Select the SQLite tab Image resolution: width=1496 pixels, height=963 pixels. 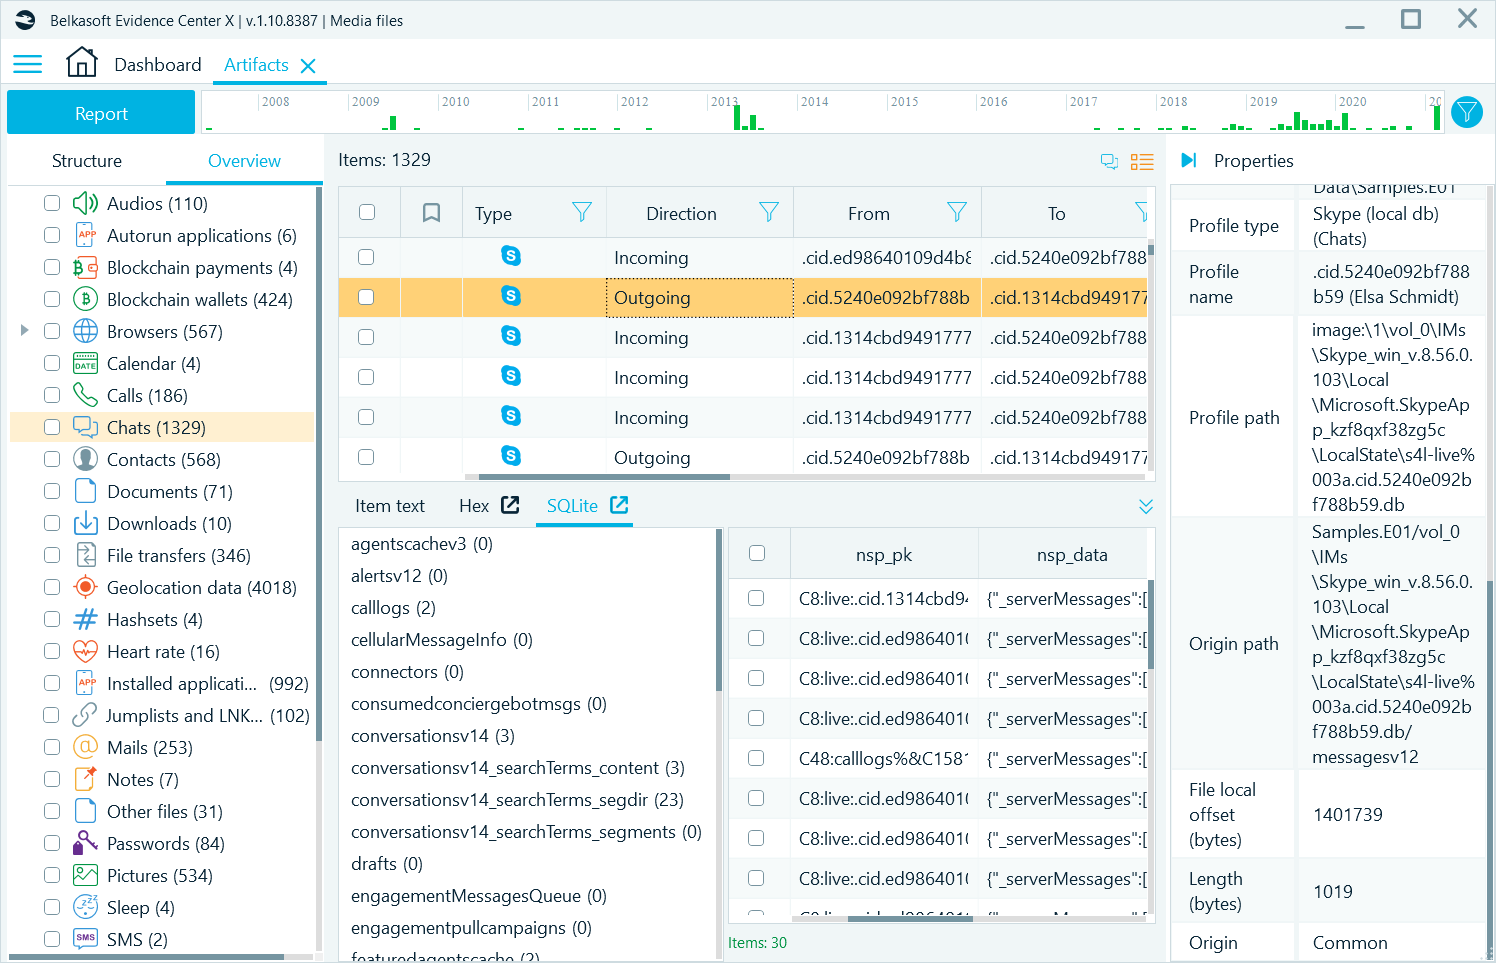[x=572, y=506]
